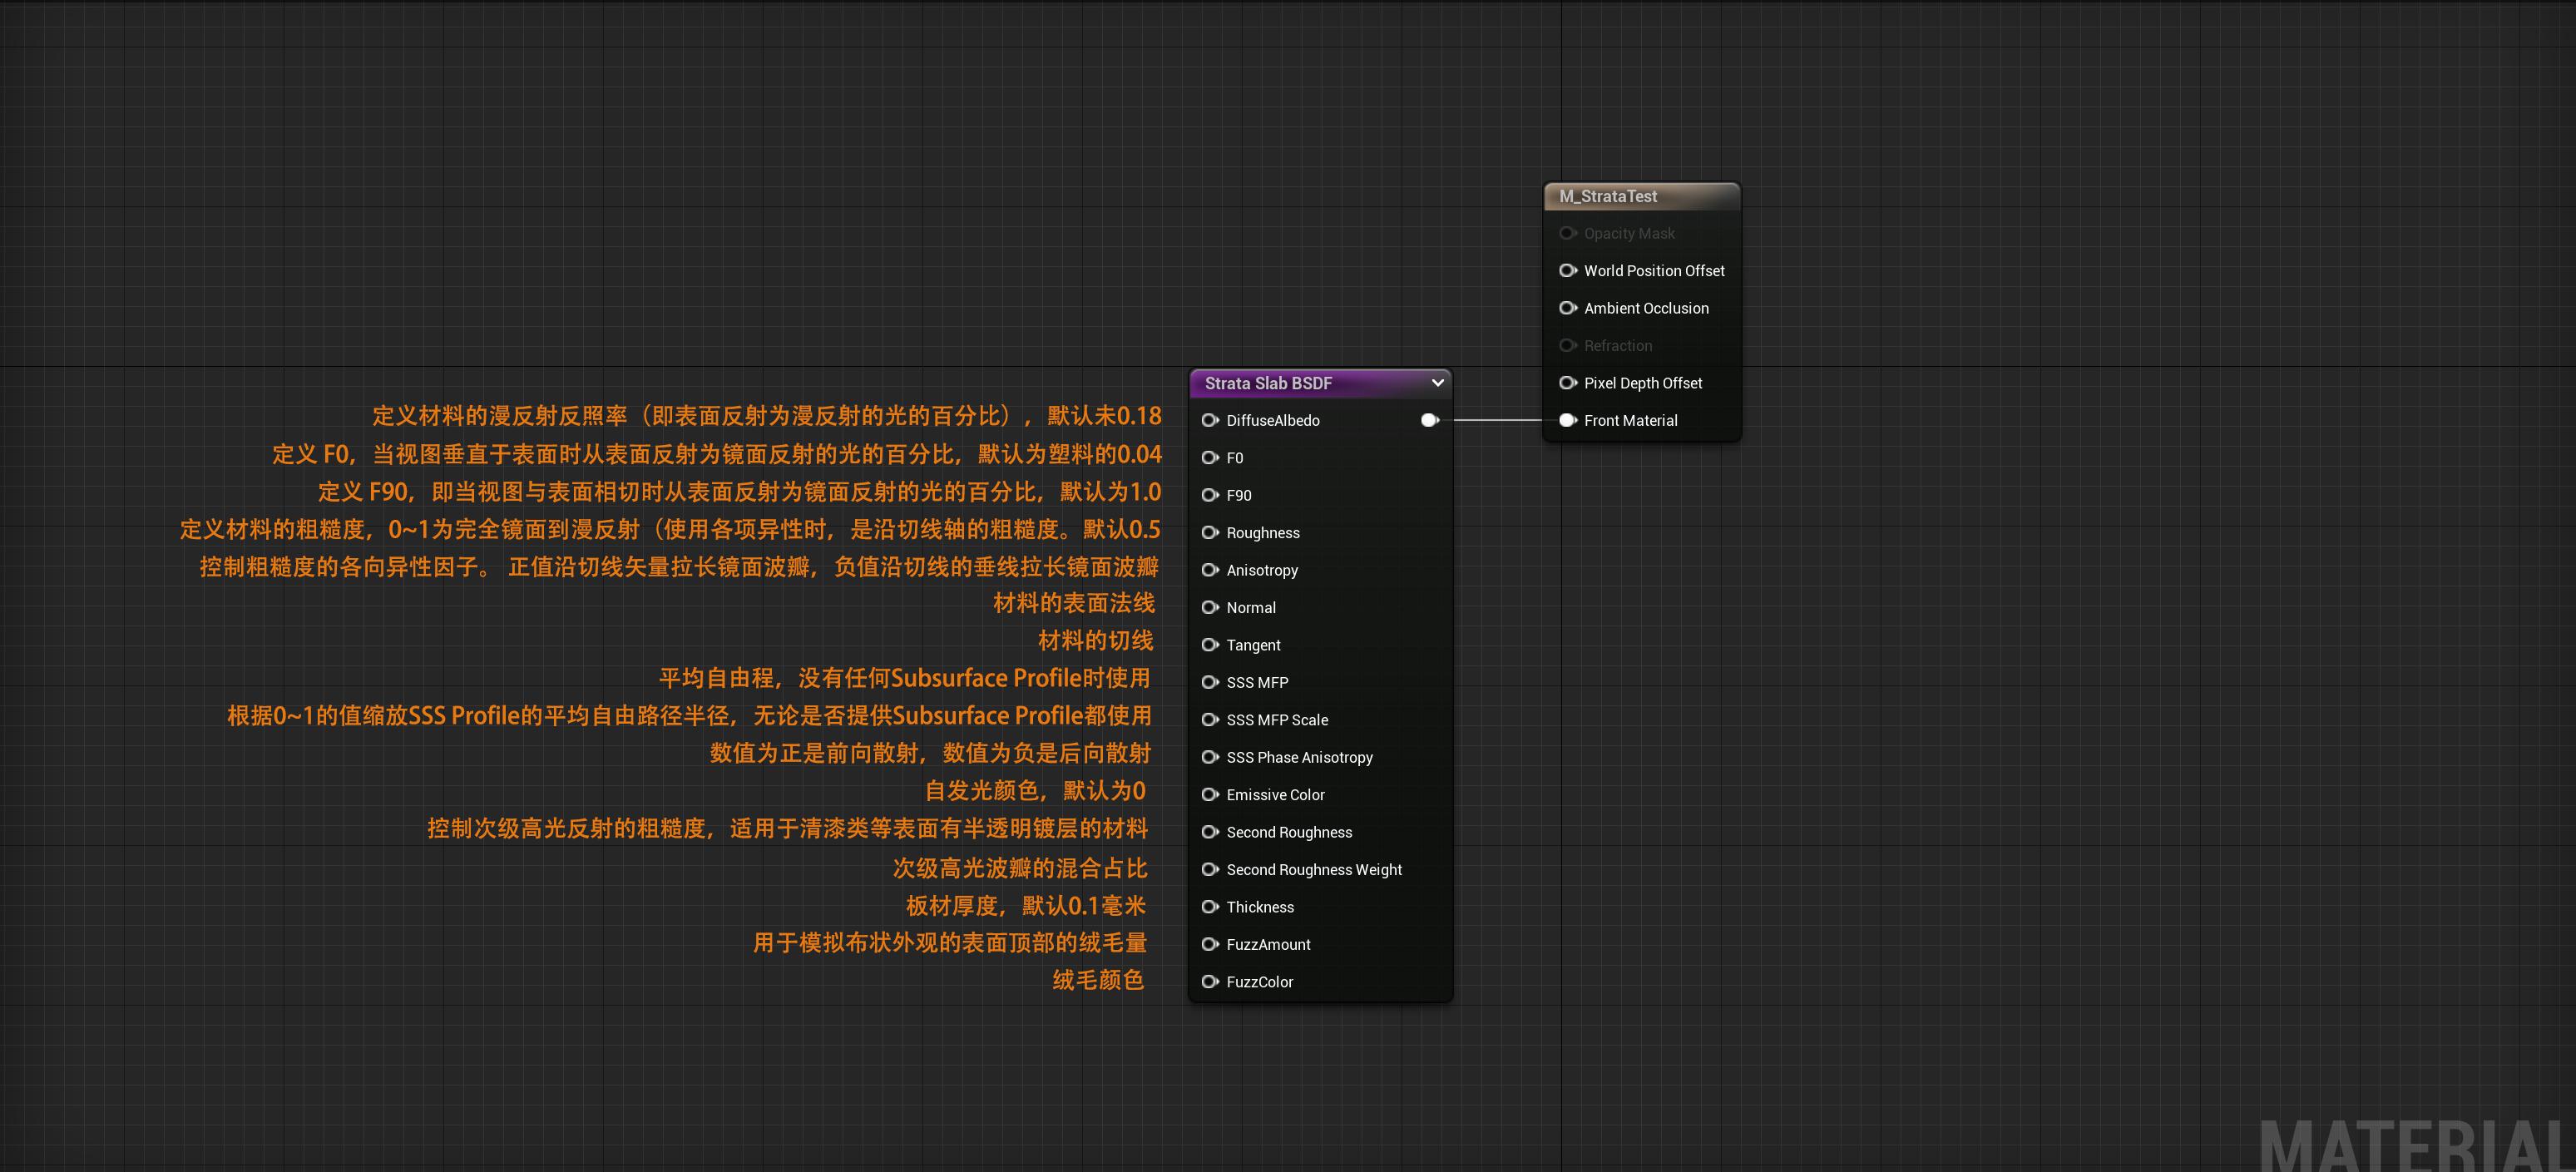Click the Tangent input pin
Viewport: 2576px width, 1172px height.
point(1210,645)
